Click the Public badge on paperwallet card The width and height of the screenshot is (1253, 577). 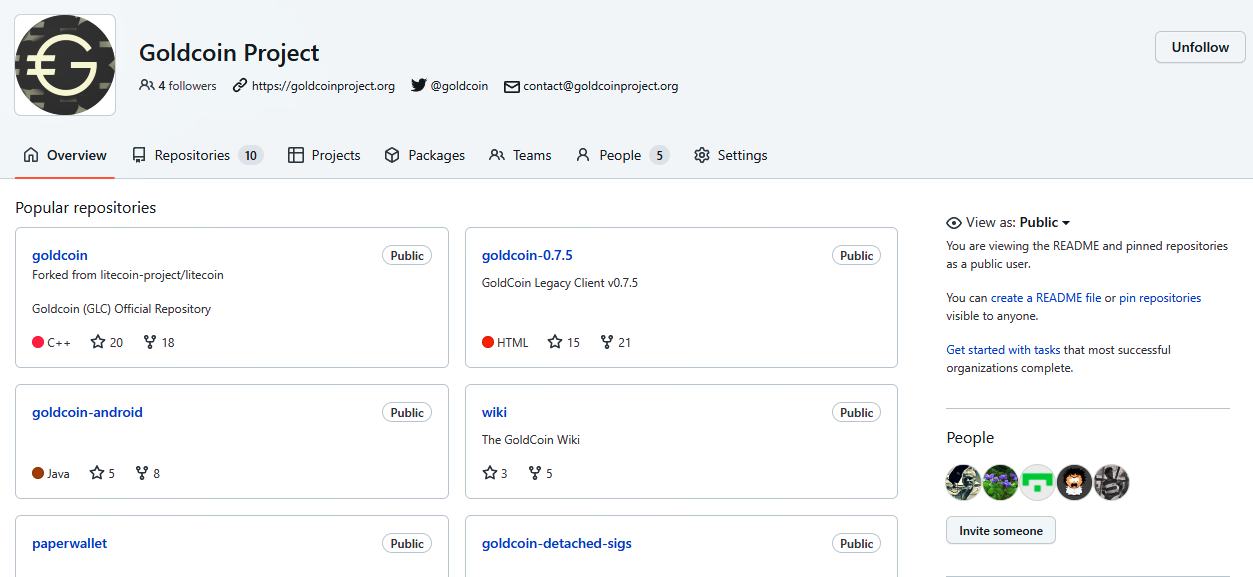coord(407,544)
